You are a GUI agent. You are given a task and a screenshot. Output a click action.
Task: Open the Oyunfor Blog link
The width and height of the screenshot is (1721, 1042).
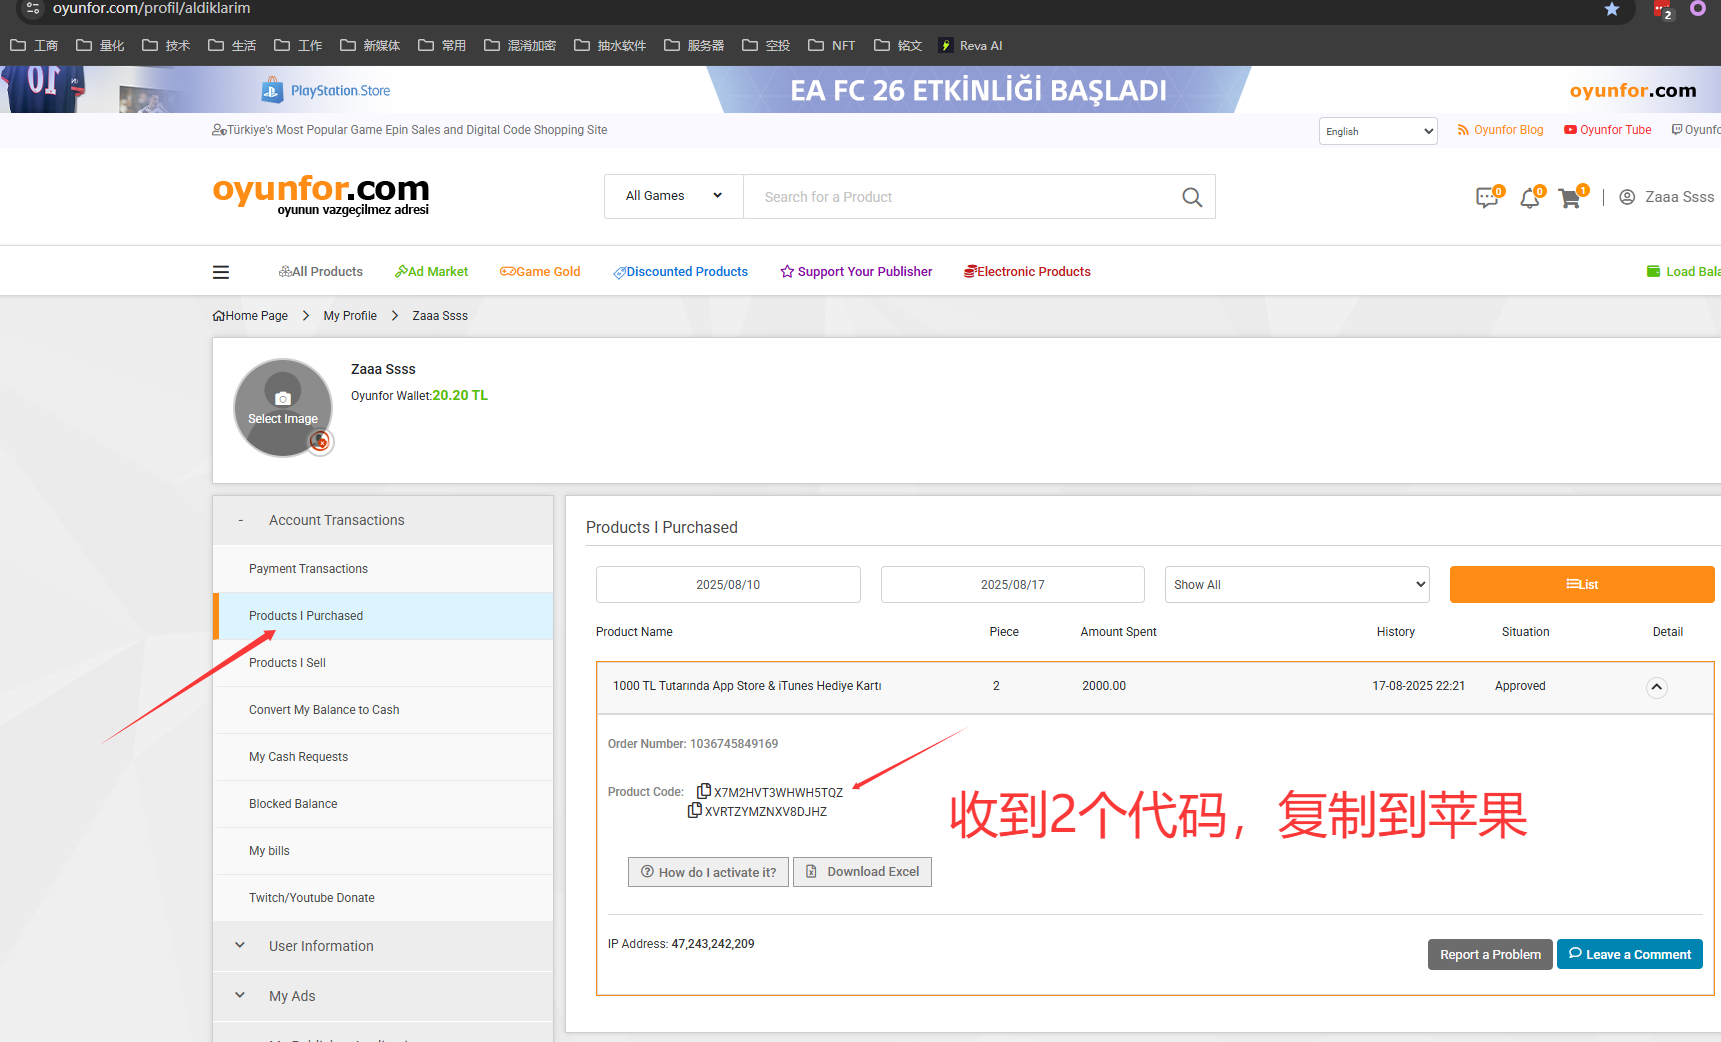click(1500, 130)
